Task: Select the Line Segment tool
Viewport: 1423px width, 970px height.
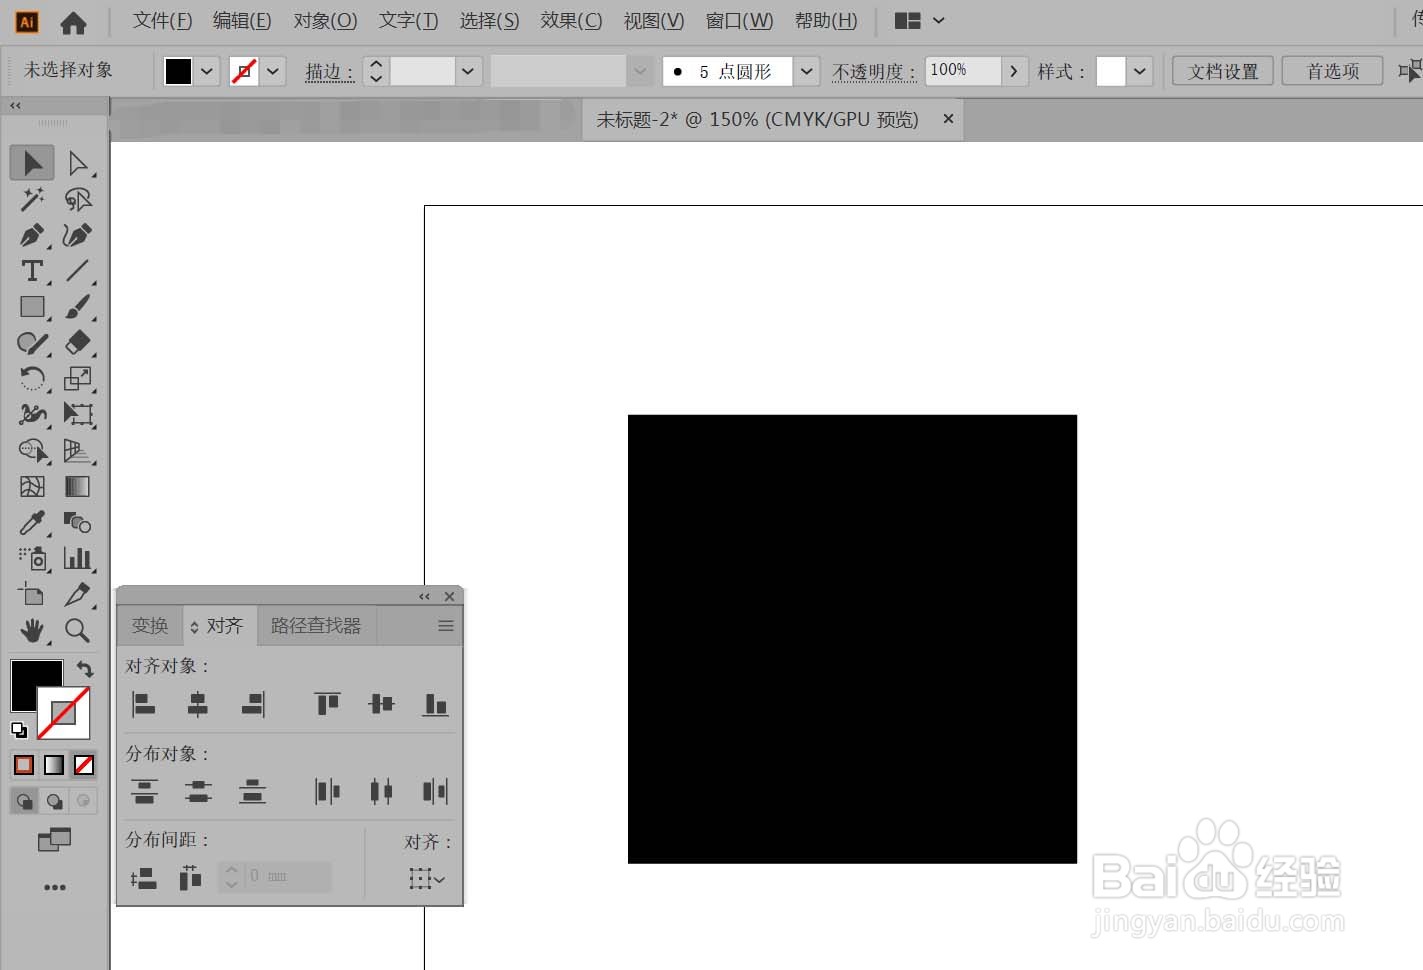Action: (77, 271)
